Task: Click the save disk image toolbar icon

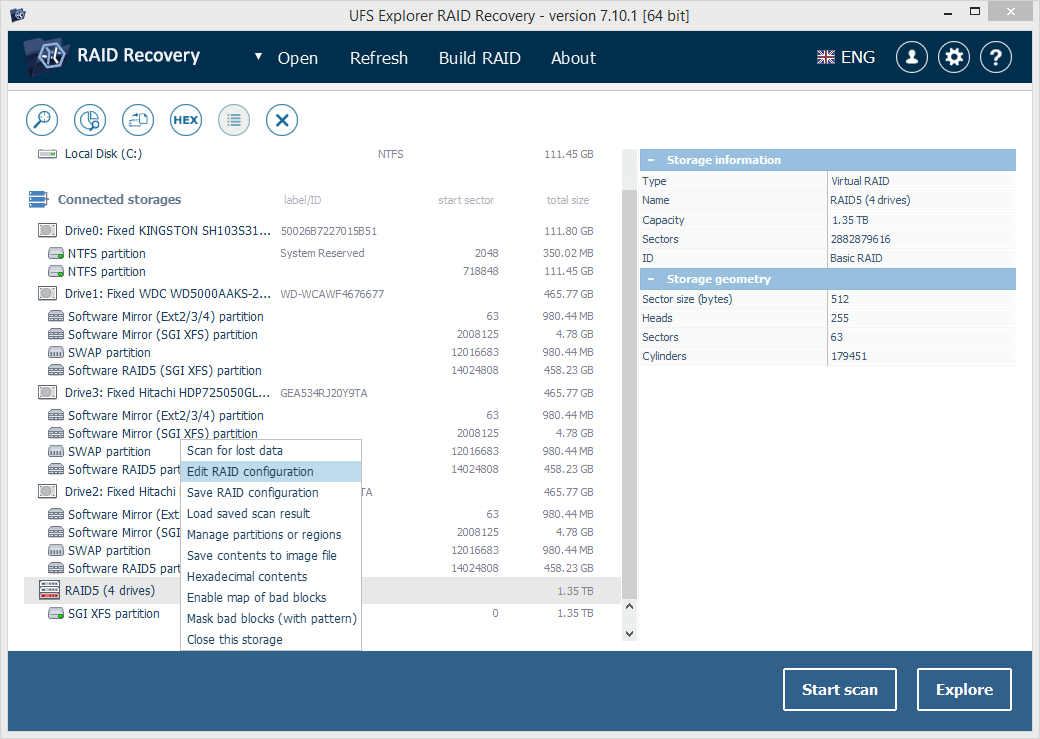Action: point(138,120)
